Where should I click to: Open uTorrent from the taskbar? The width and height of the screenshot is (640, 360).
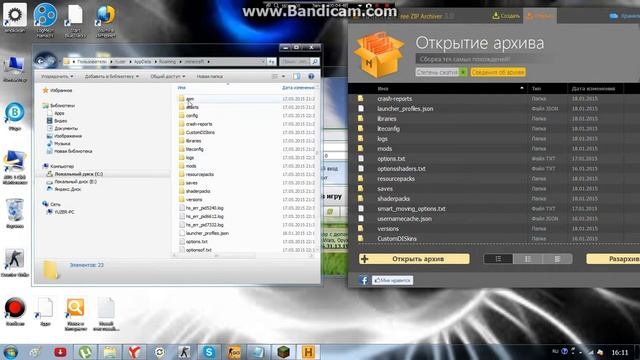[x=85, y=352]
